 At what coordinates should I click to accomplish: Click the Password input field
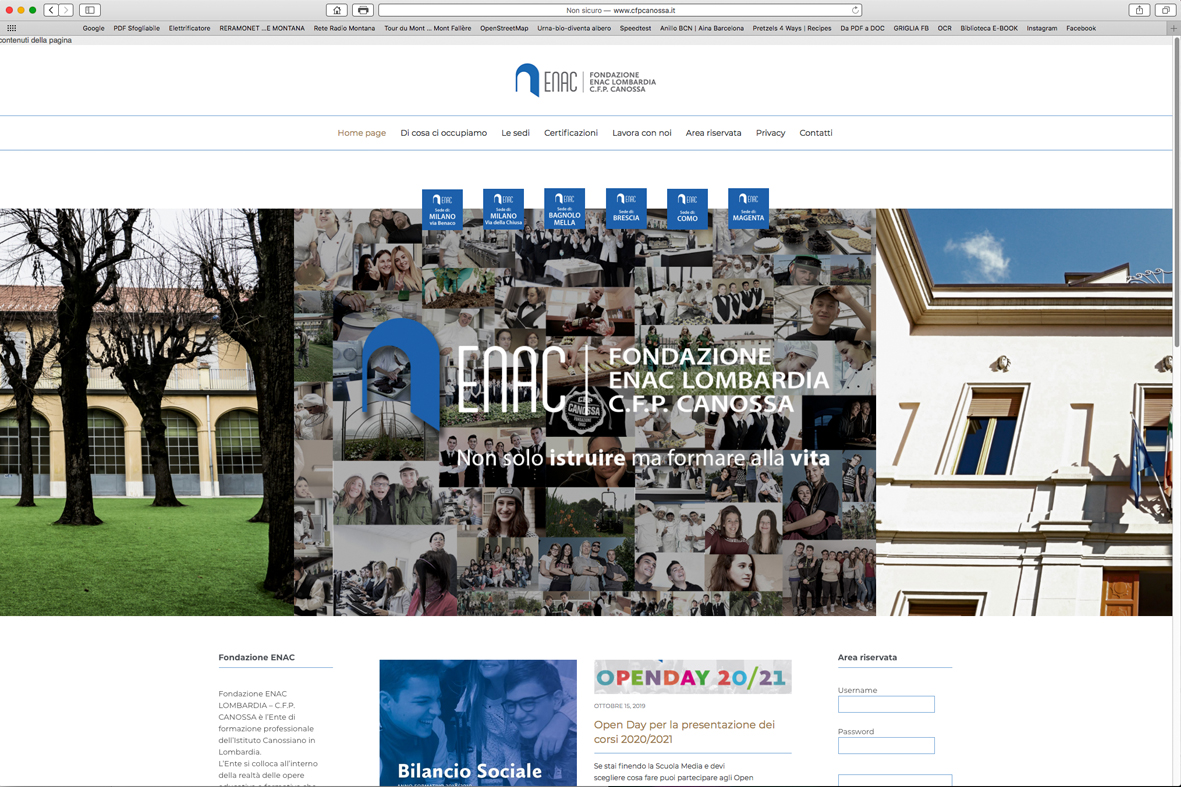coord(886,746)
